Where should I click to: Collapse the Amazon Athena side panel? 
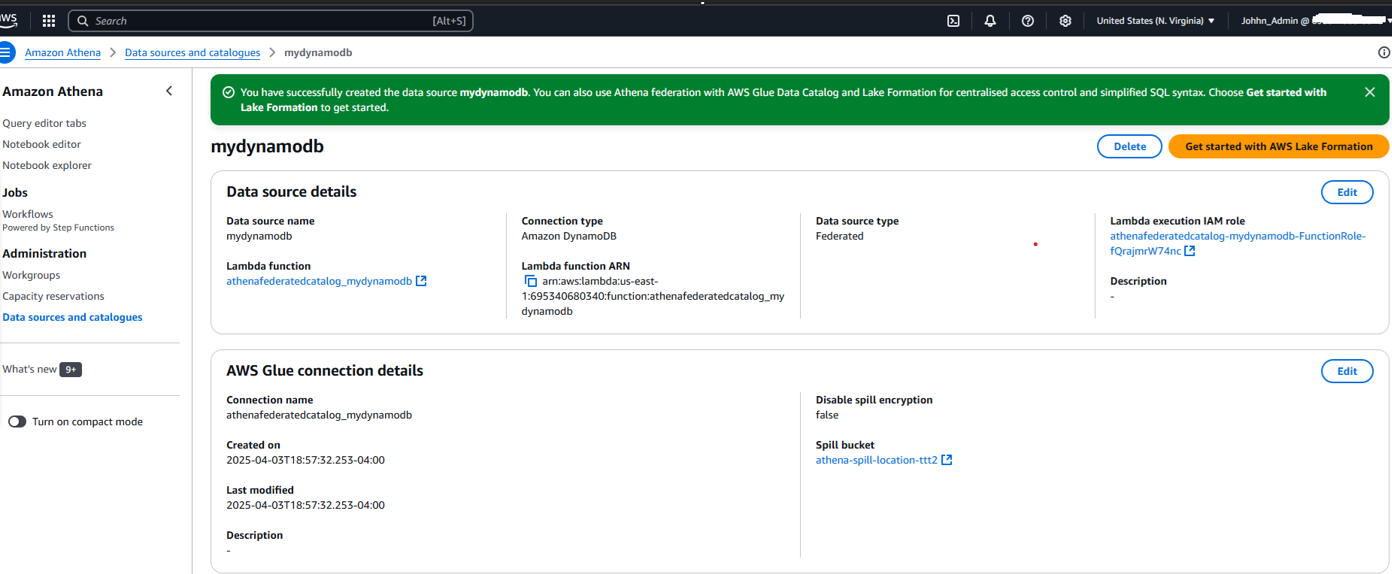(169, 91)
